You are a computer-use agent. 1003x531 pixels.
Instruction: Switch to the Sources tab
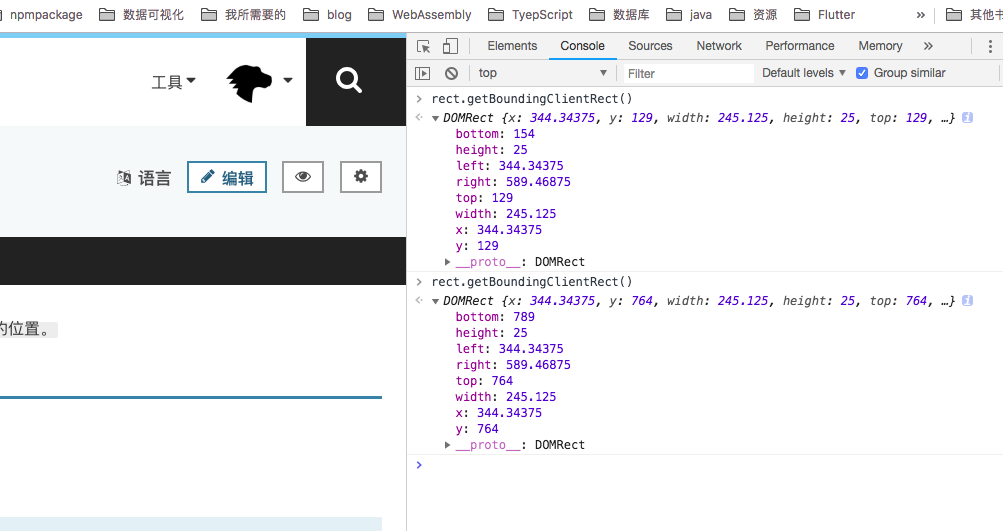650,46
